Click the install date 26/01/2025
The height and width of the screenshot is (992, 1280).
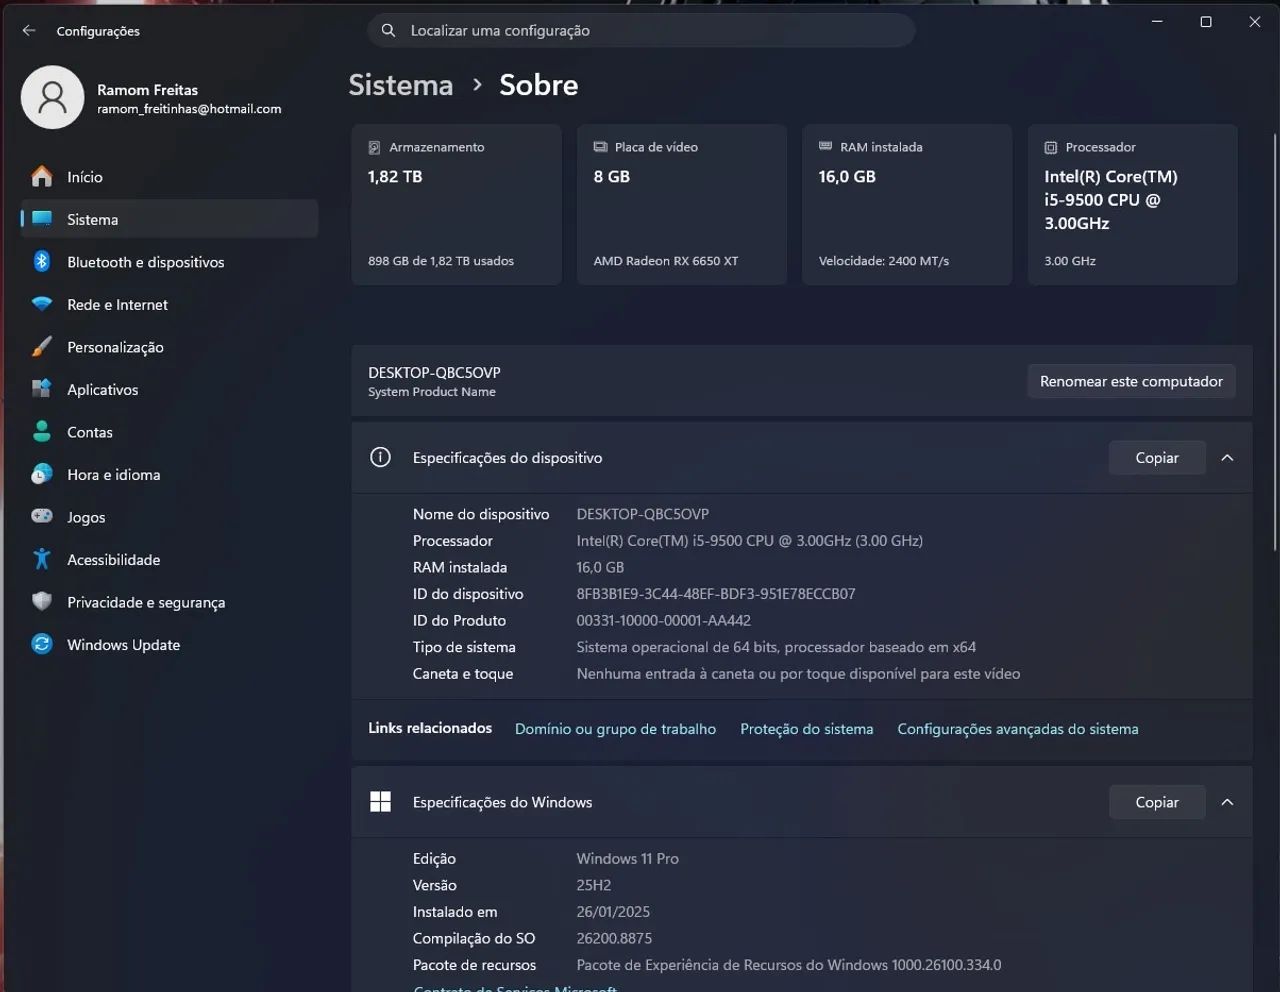613,911
